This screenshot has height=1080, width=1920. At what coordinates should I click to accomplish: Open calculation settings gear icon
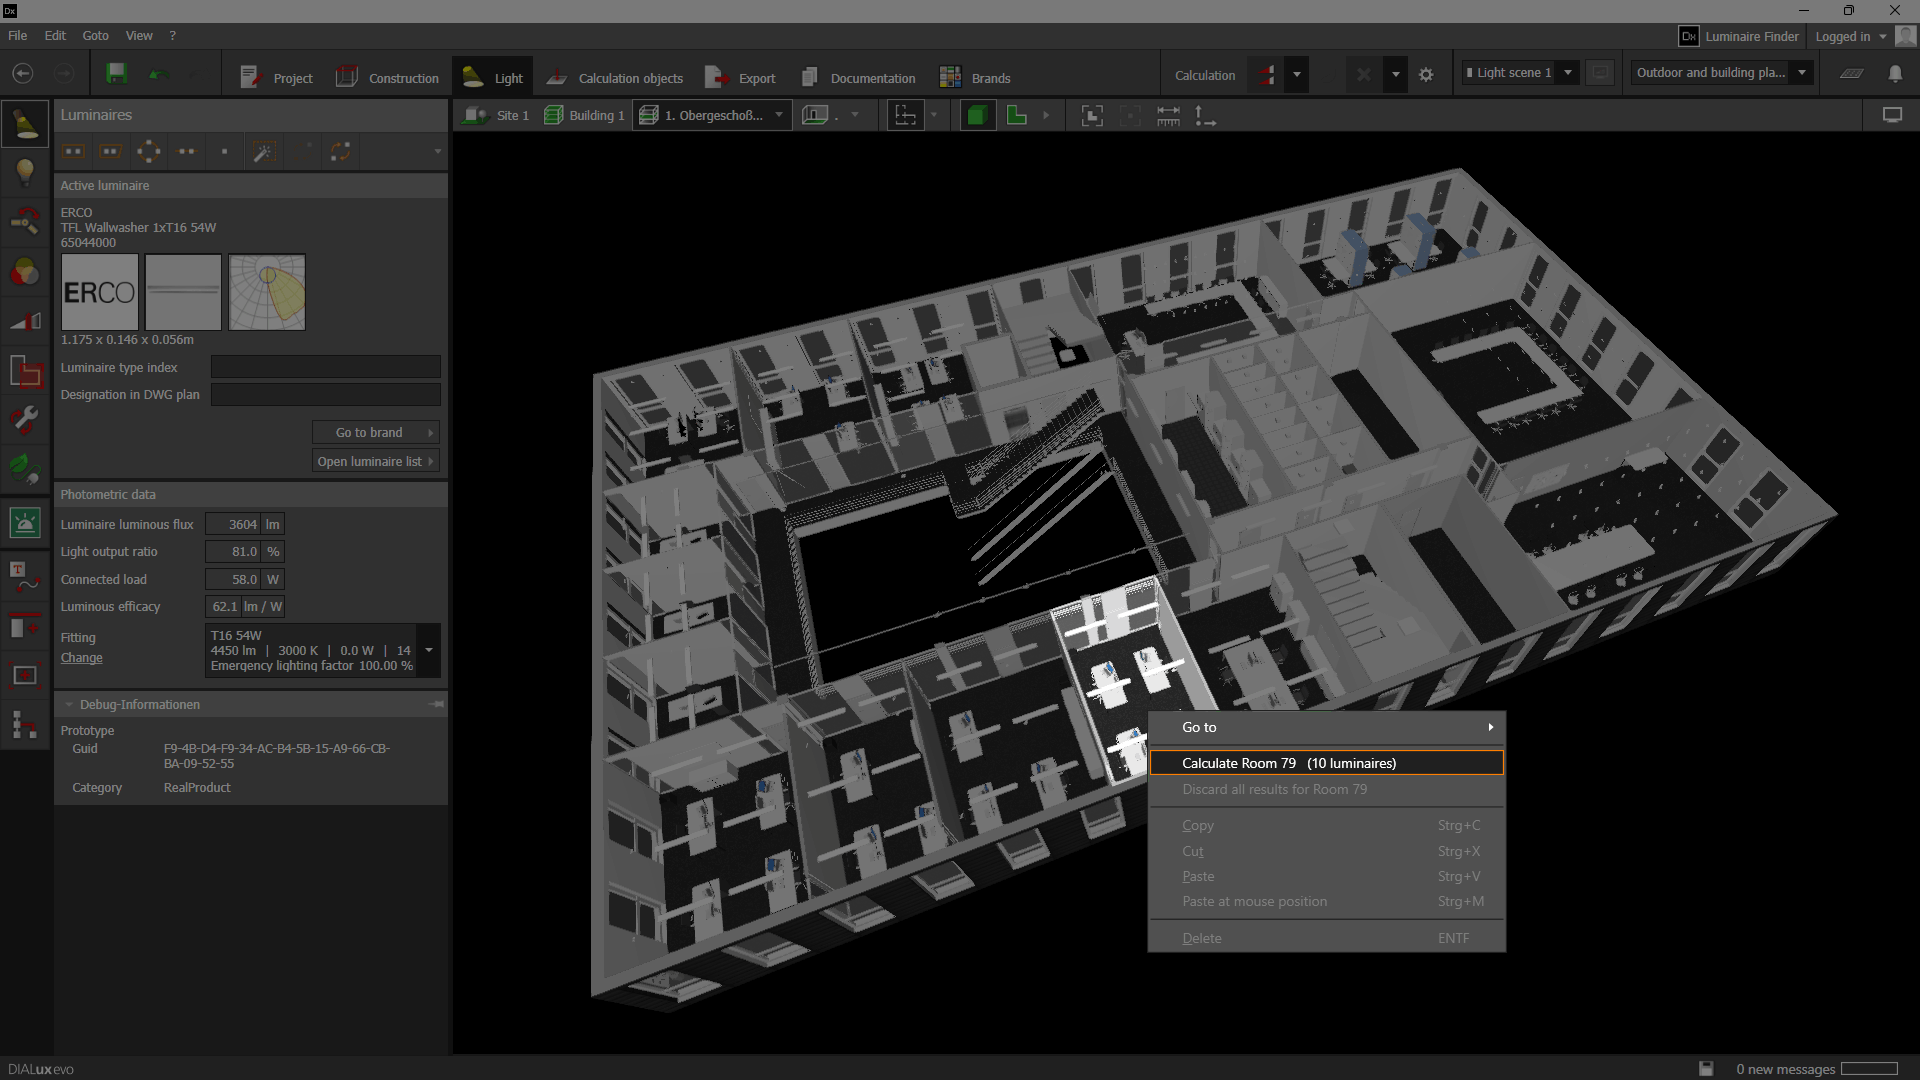point(1426,75)
